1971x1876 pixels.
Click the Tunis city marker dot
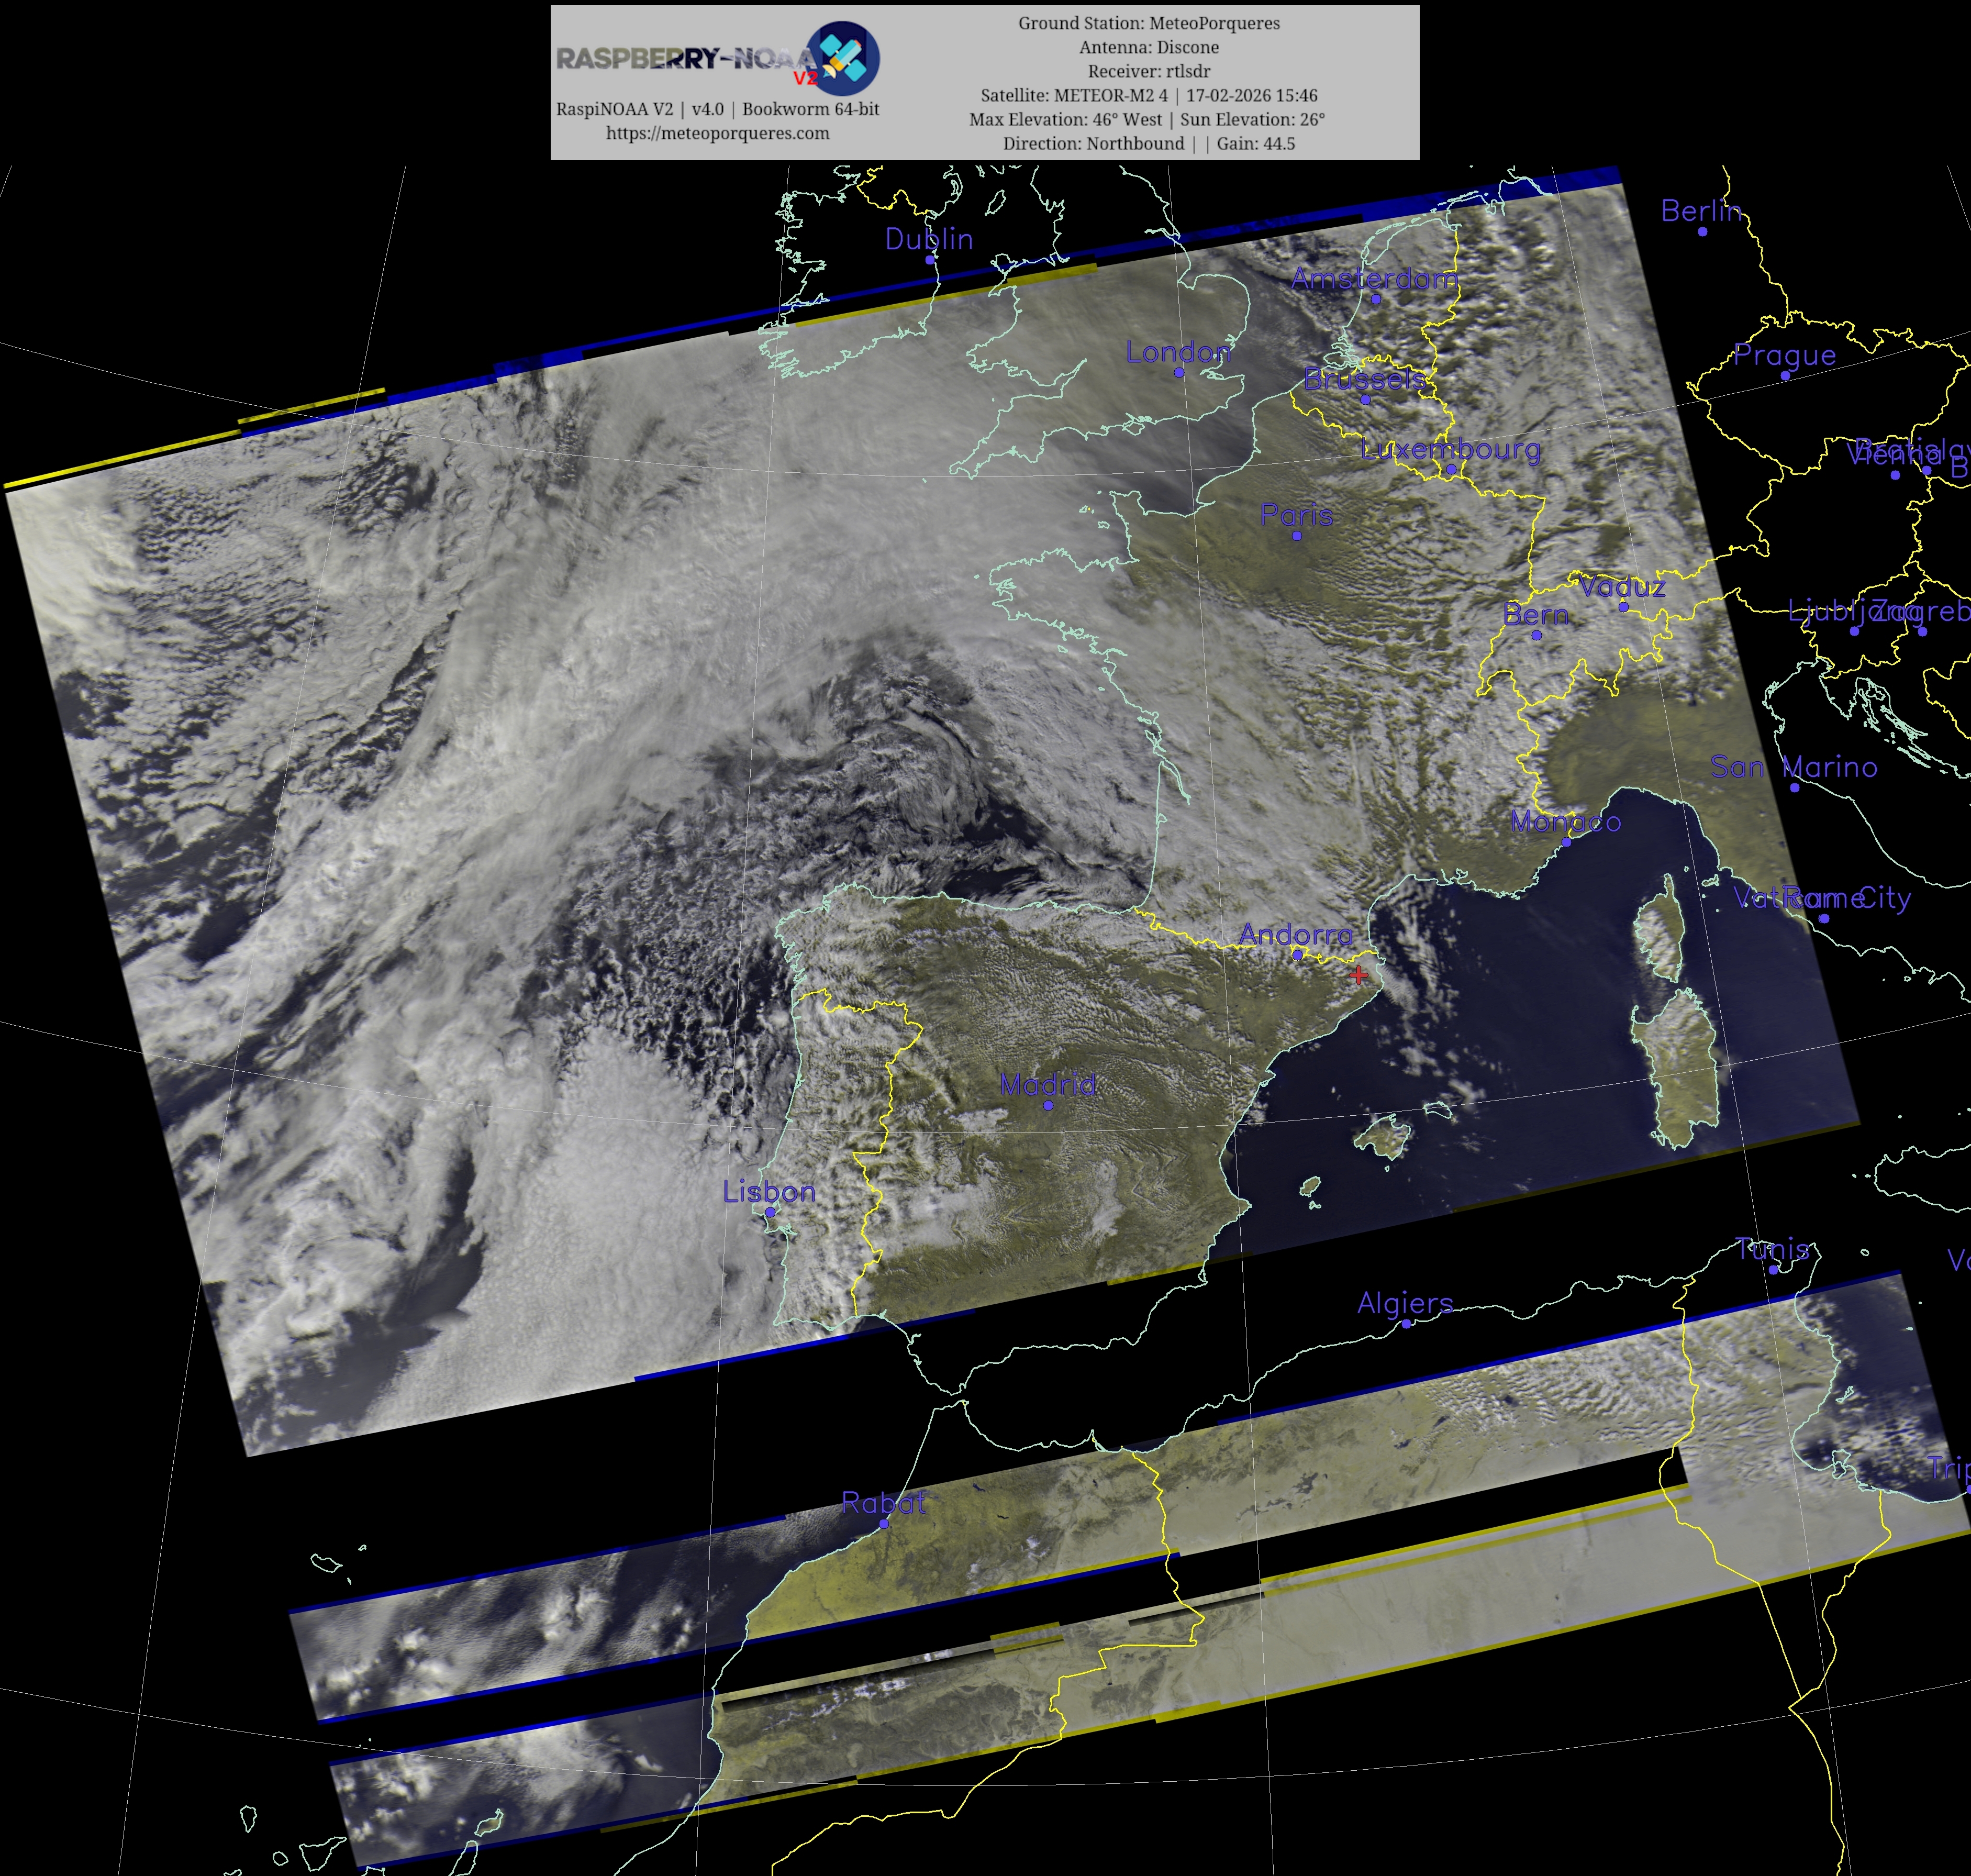click(1773, 1270)
